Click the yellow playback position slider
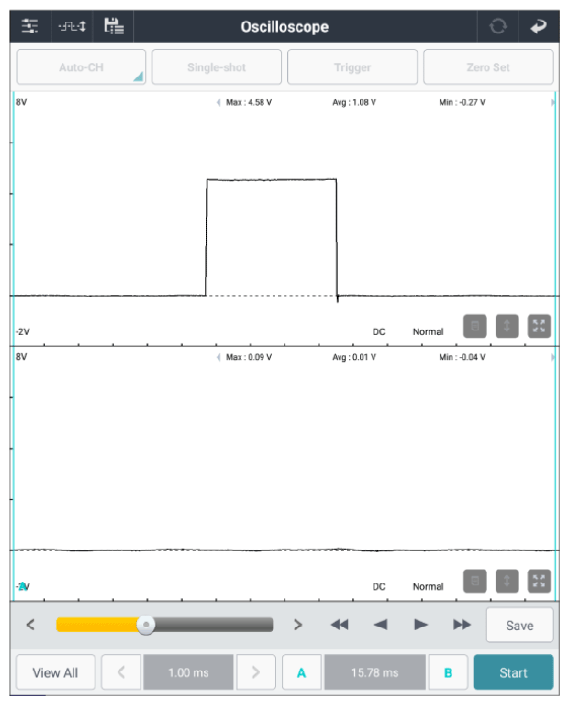 (164, 625)
